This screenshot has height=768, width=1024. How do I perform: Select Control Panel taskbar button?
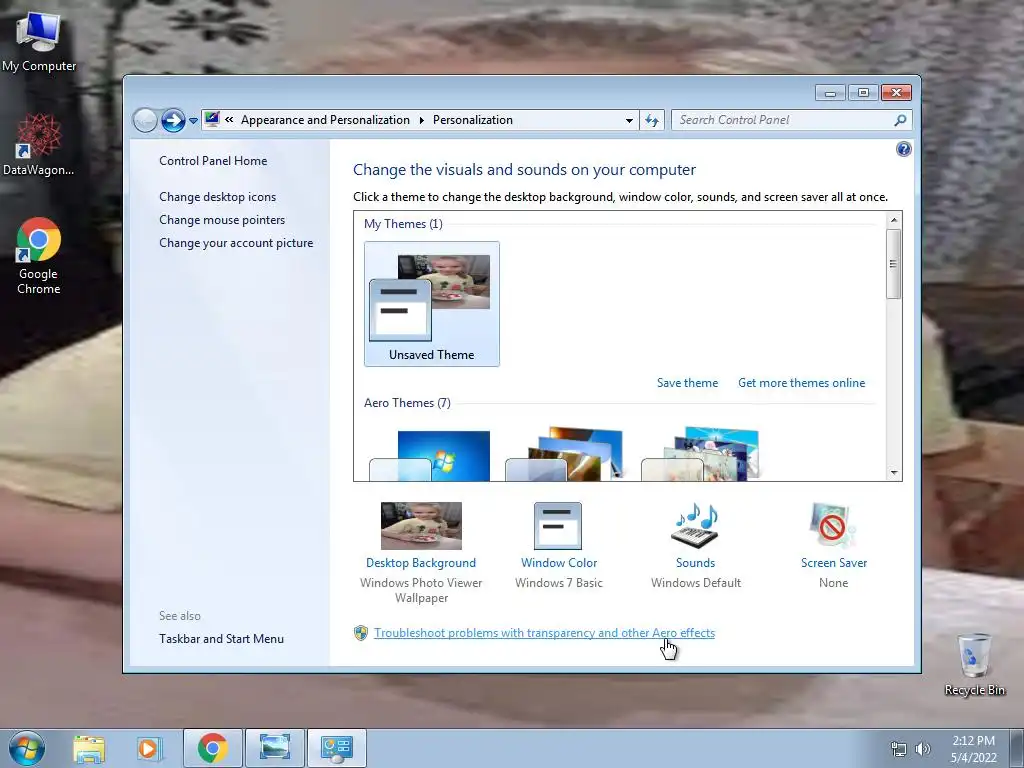(336, 748)
